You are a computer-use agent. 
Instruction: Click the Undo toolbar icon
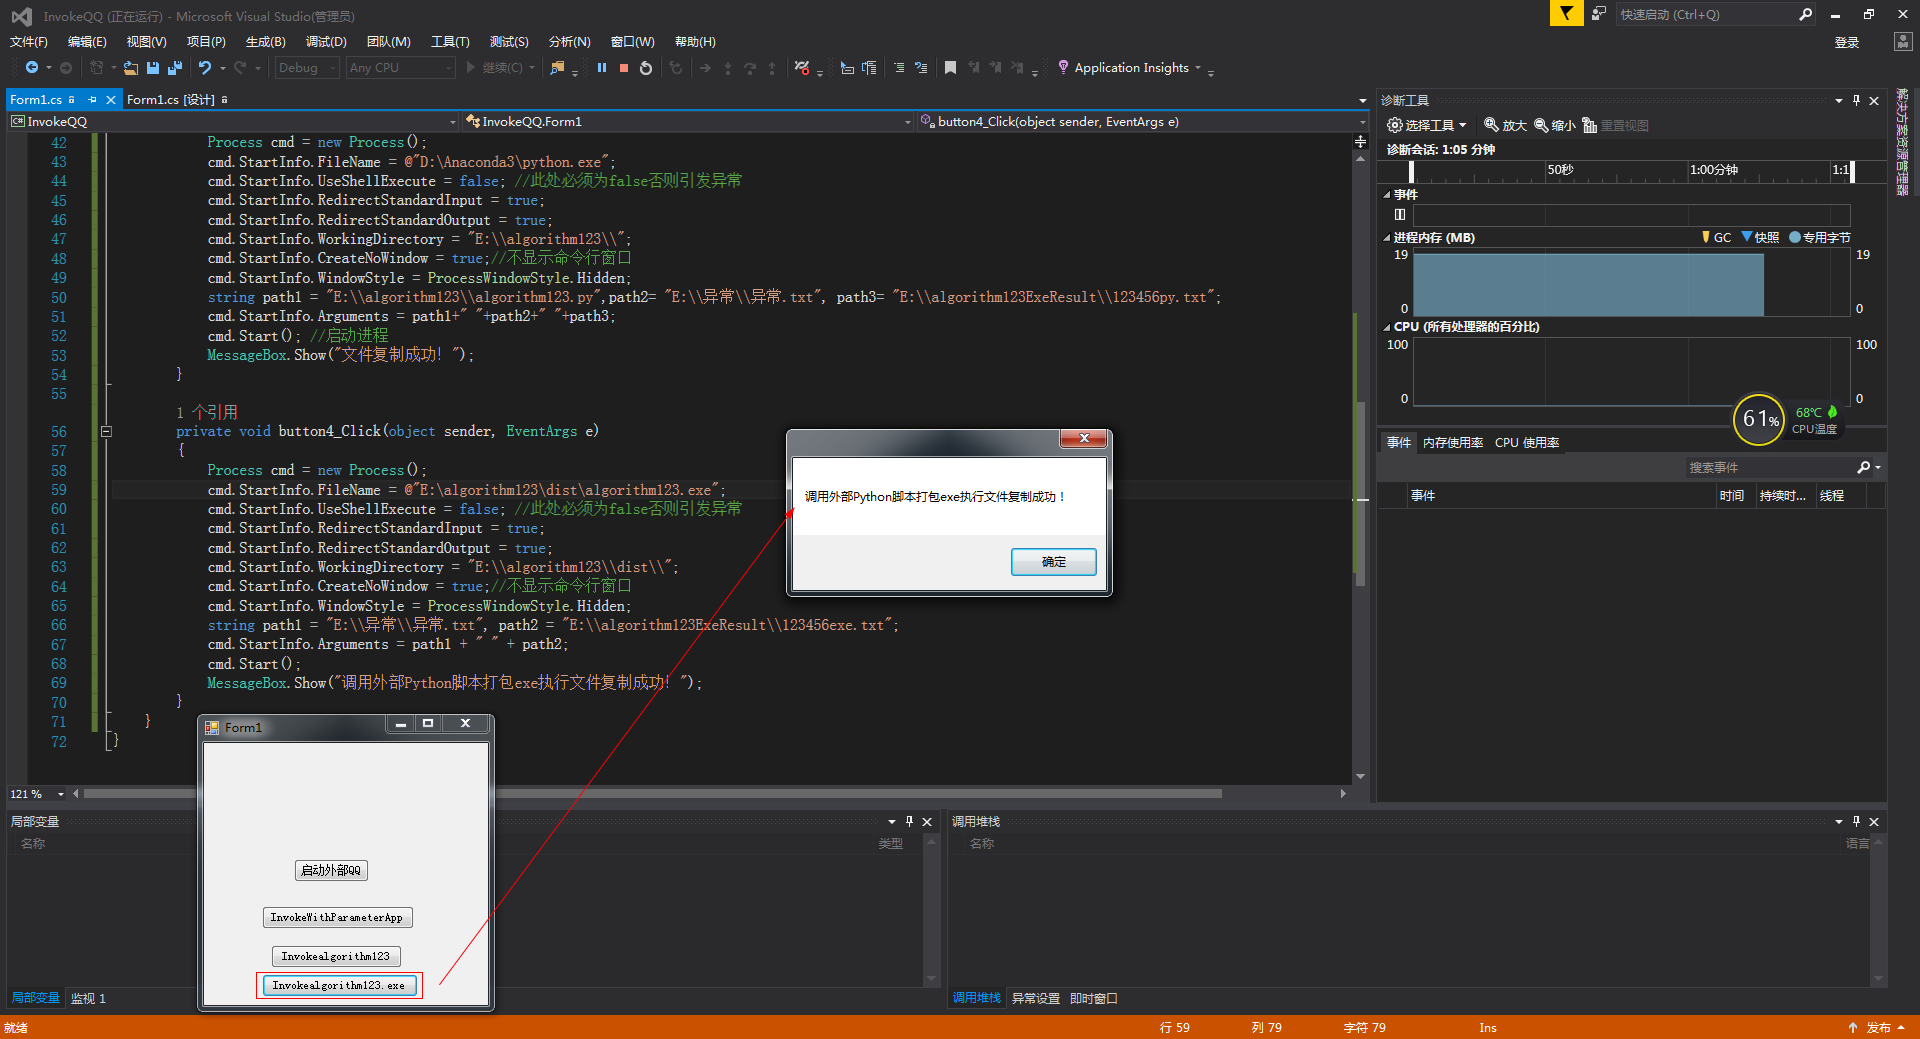(x=203, y=67)
